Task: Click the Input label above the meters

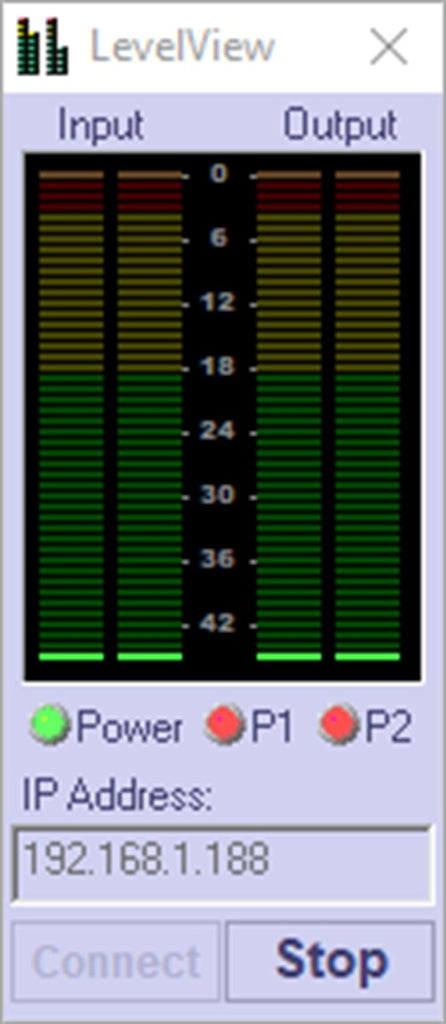Action: [x=101, y=125]
